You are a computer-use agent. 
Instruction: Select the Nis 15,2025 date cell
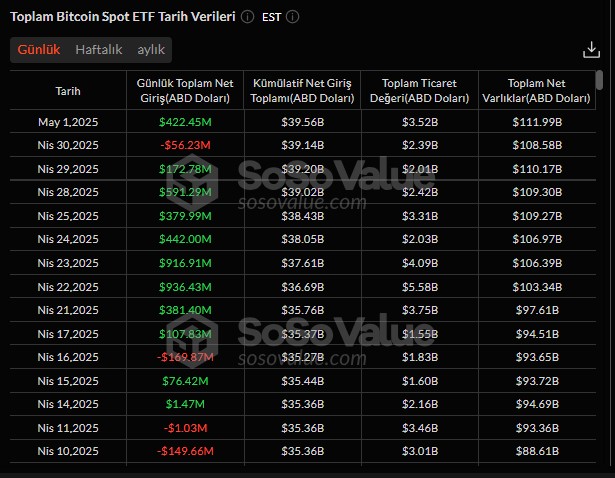(68, 381)
